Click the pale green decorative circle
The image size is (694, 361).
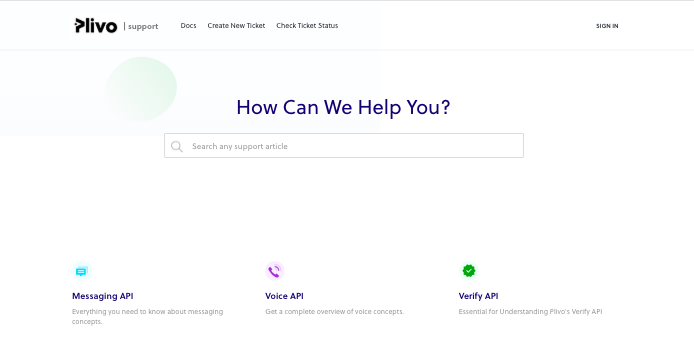(140, 89)
